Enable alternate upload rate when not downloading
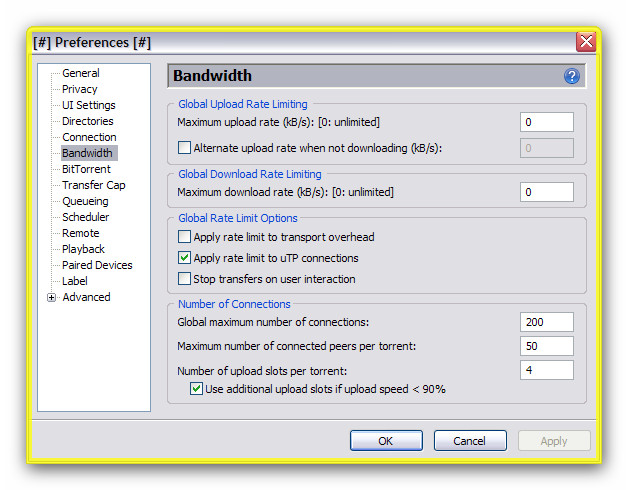 pyautogui.click(x=184, y=148)
